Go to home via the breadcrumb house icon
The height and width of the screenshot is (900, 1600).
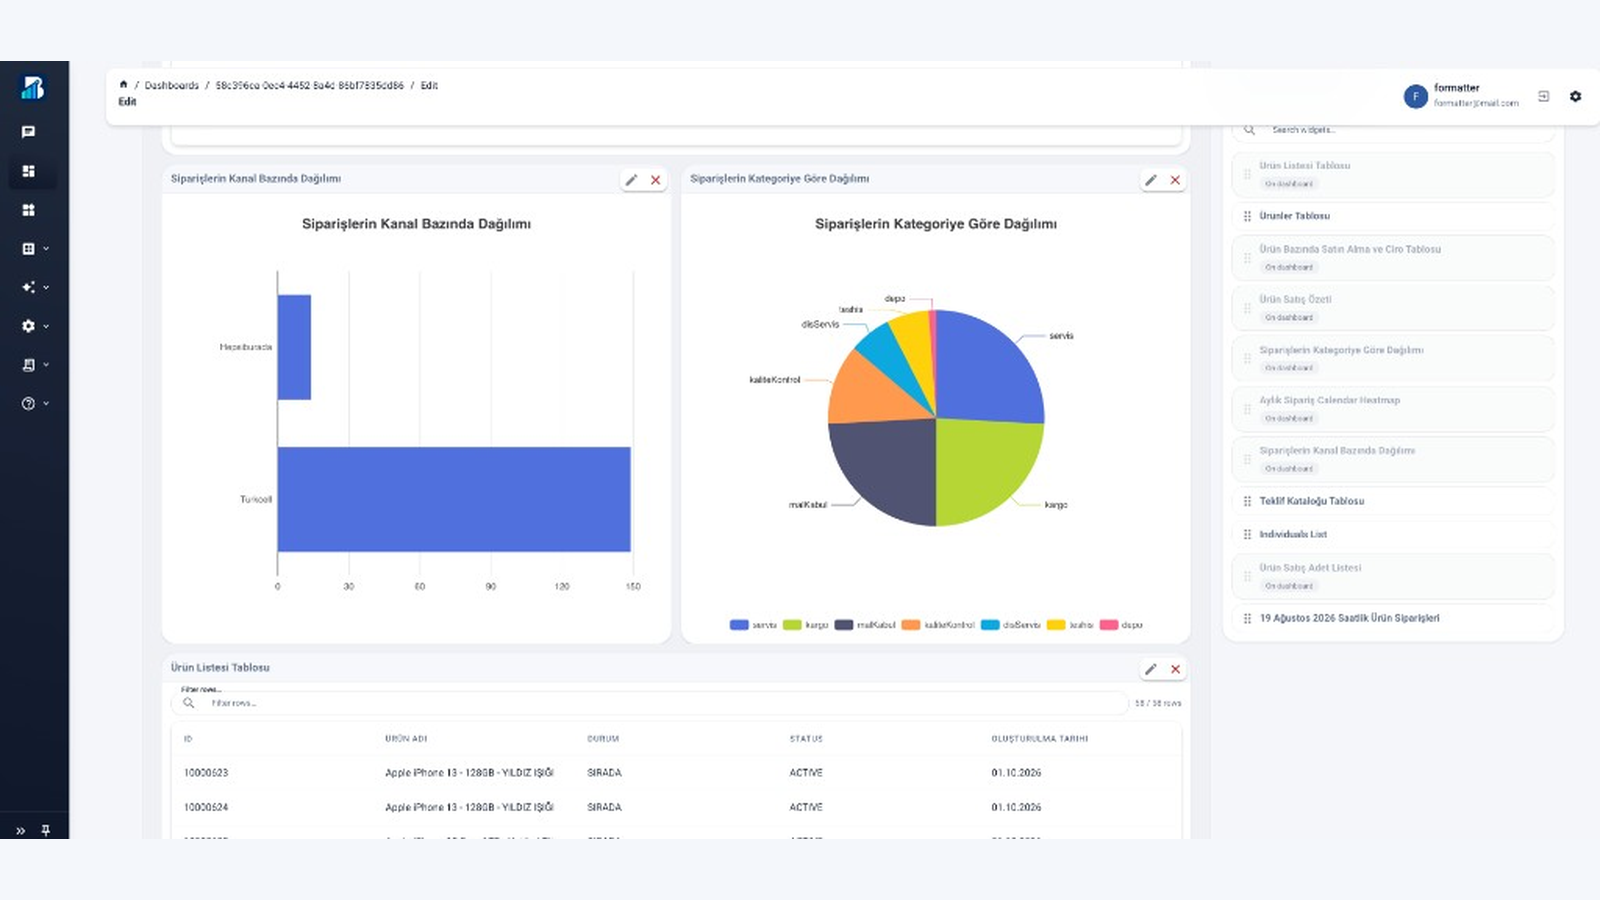pos(123,85)
